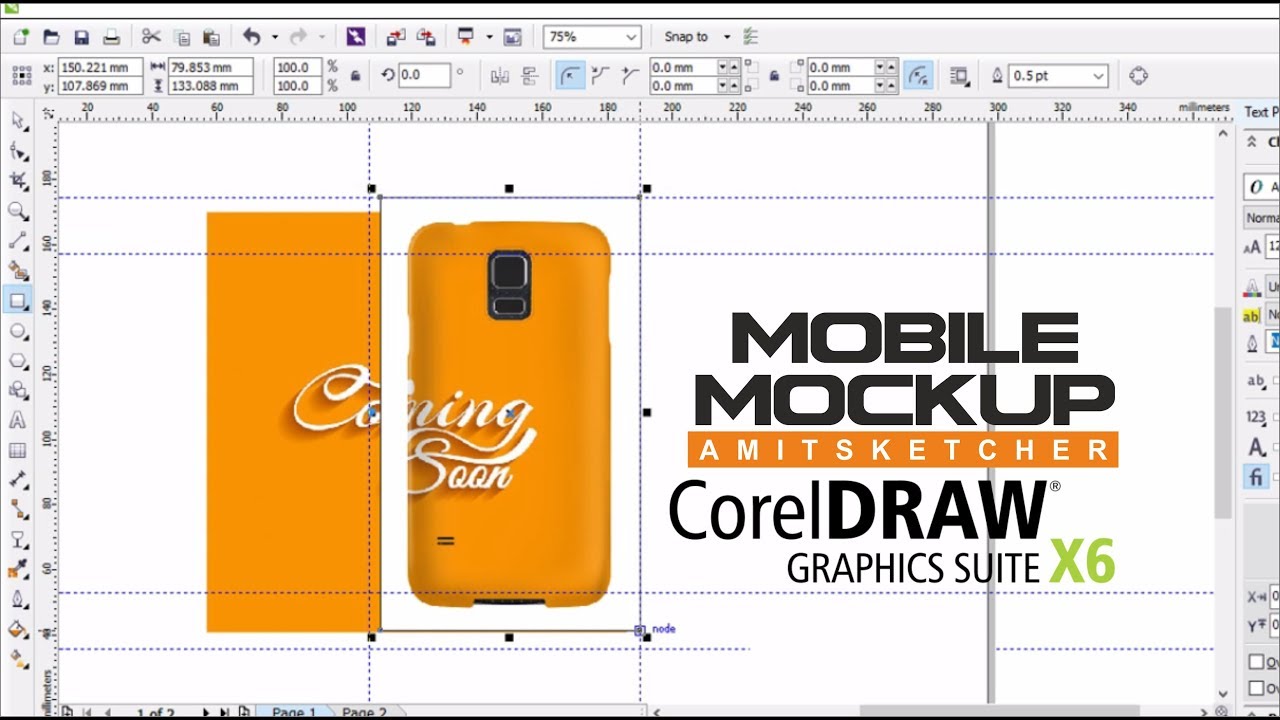
Task: Select the Color Eyedropper tool
Action: pos(18,570)
